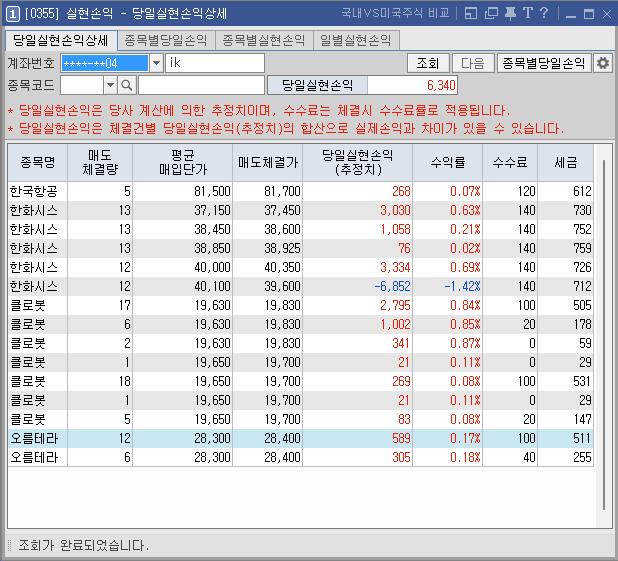Open the help question mark icon
This screenshot has height=561, width=618.
[544, 13]
